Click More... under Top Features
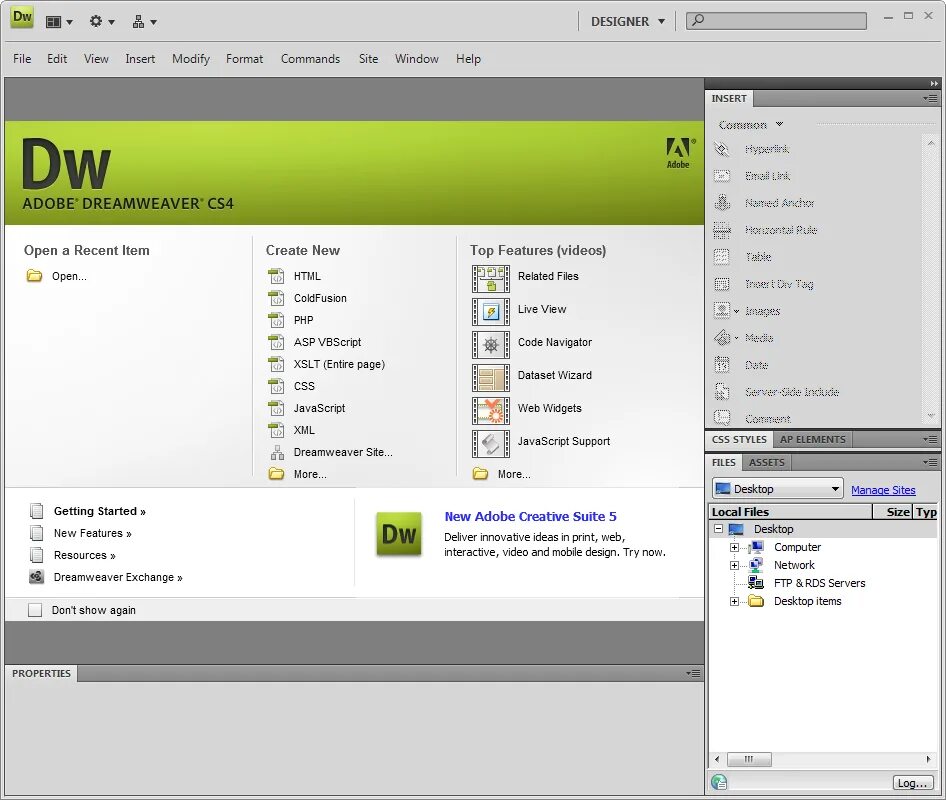Viewport: 946px width, 800px height. pyautogui.click(x=513, y=474)
